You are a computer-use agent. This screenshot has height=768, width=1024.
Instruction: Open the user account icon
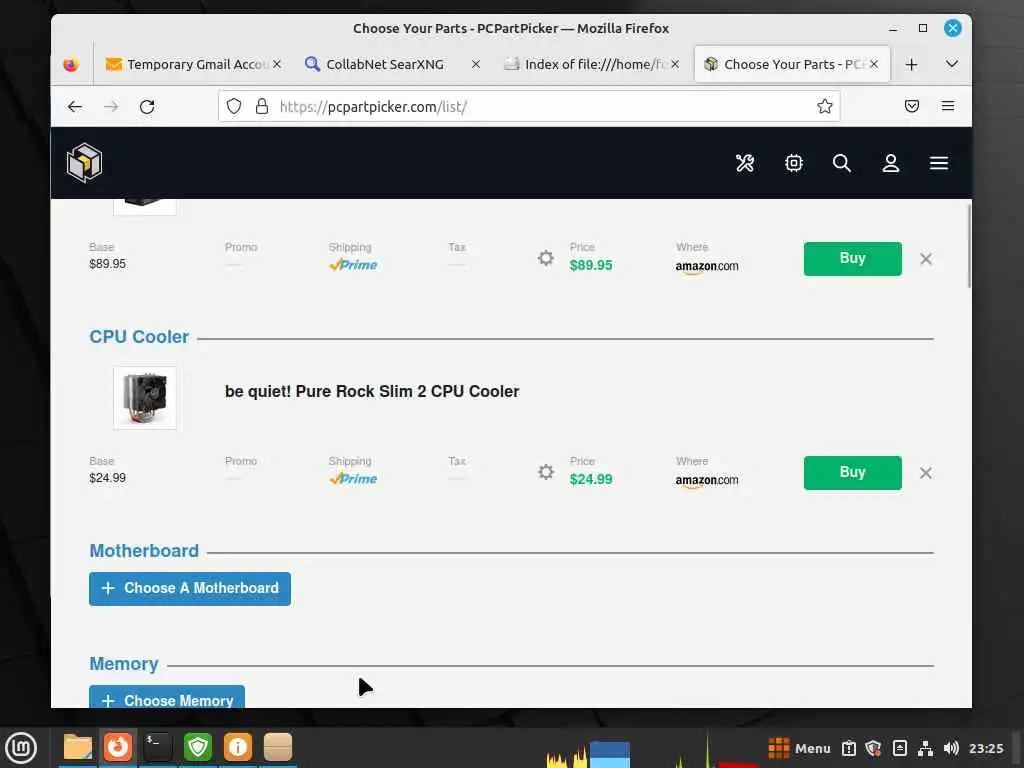click(891, 163)
